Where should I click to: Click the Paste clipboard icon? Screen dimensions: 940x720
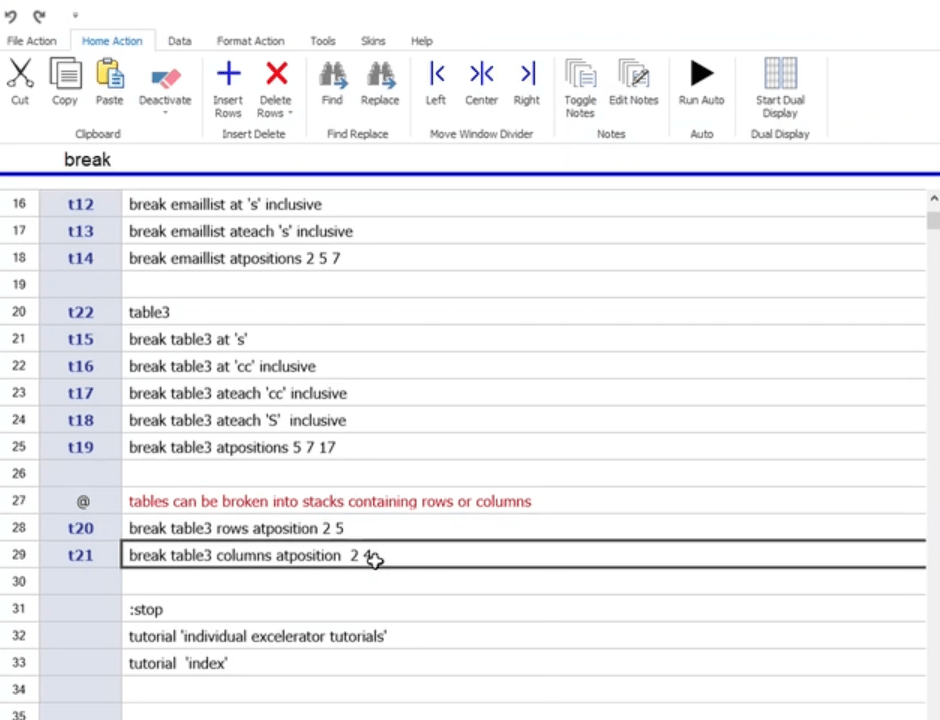click(x=109, y=75)
